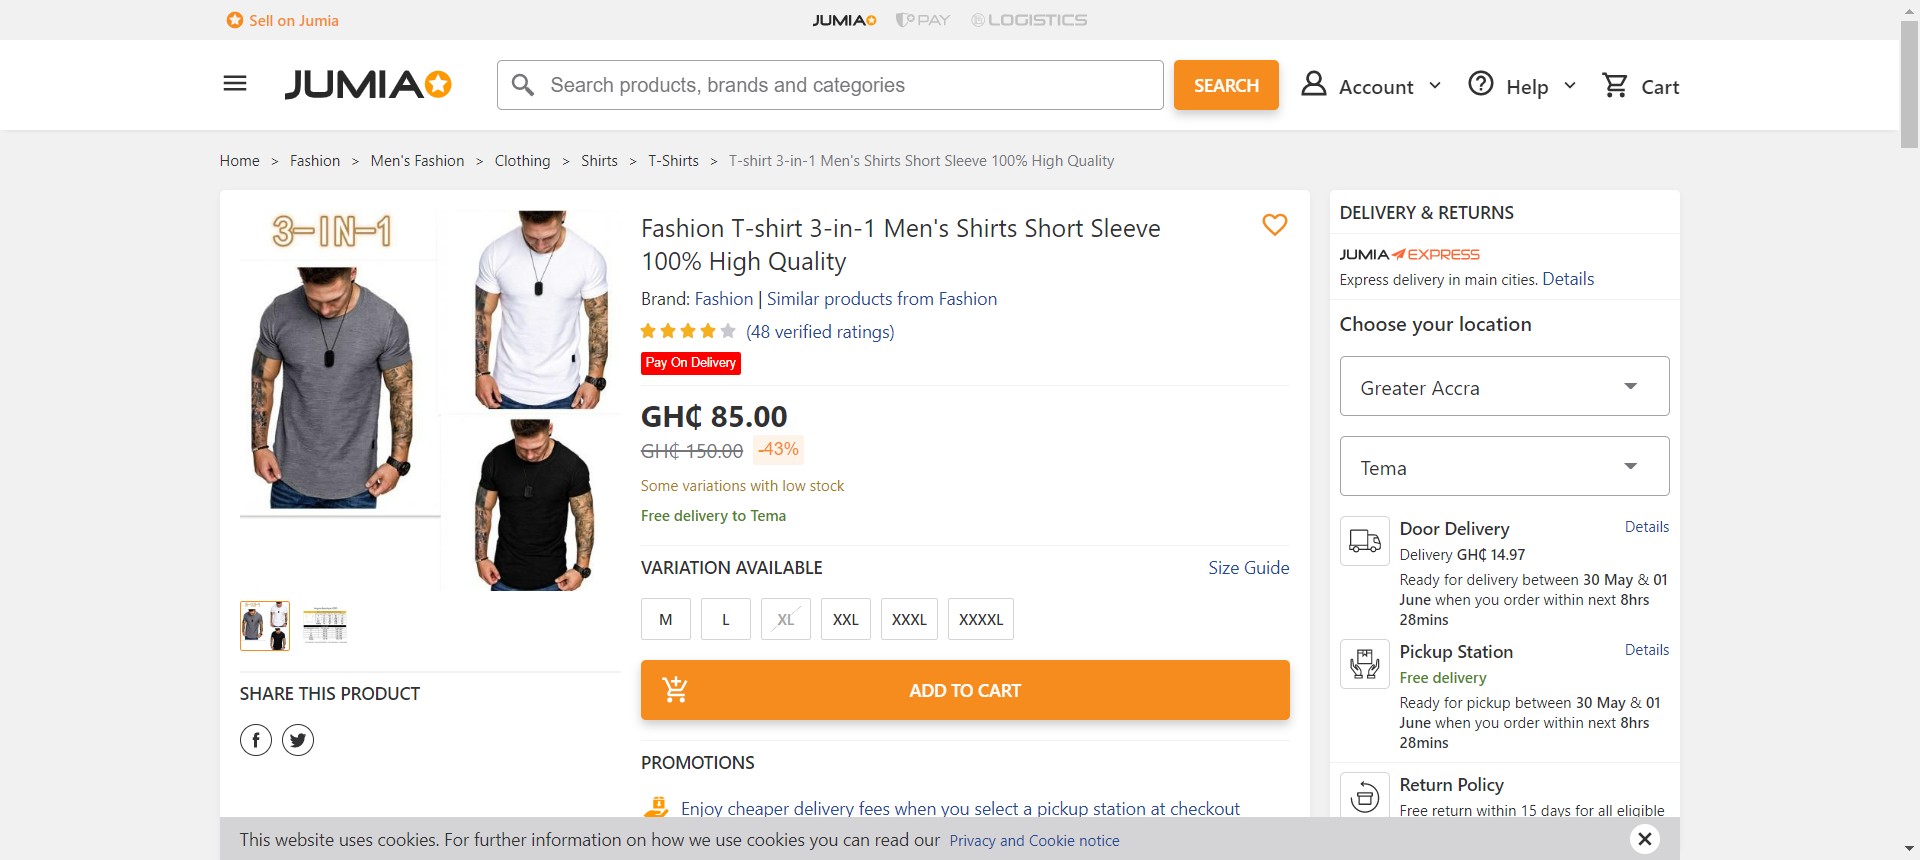This screenshot has height=860, width=1920.
Task: Expand the Greater Accra region dropdown
Action: coord(1504,386)
